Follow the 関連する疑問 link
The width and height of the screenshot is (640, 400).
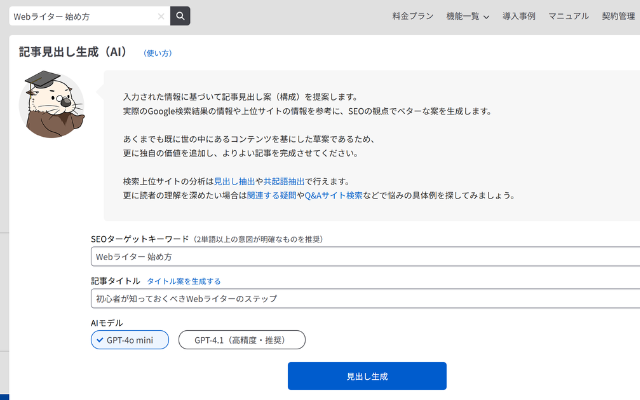(271, 196)
